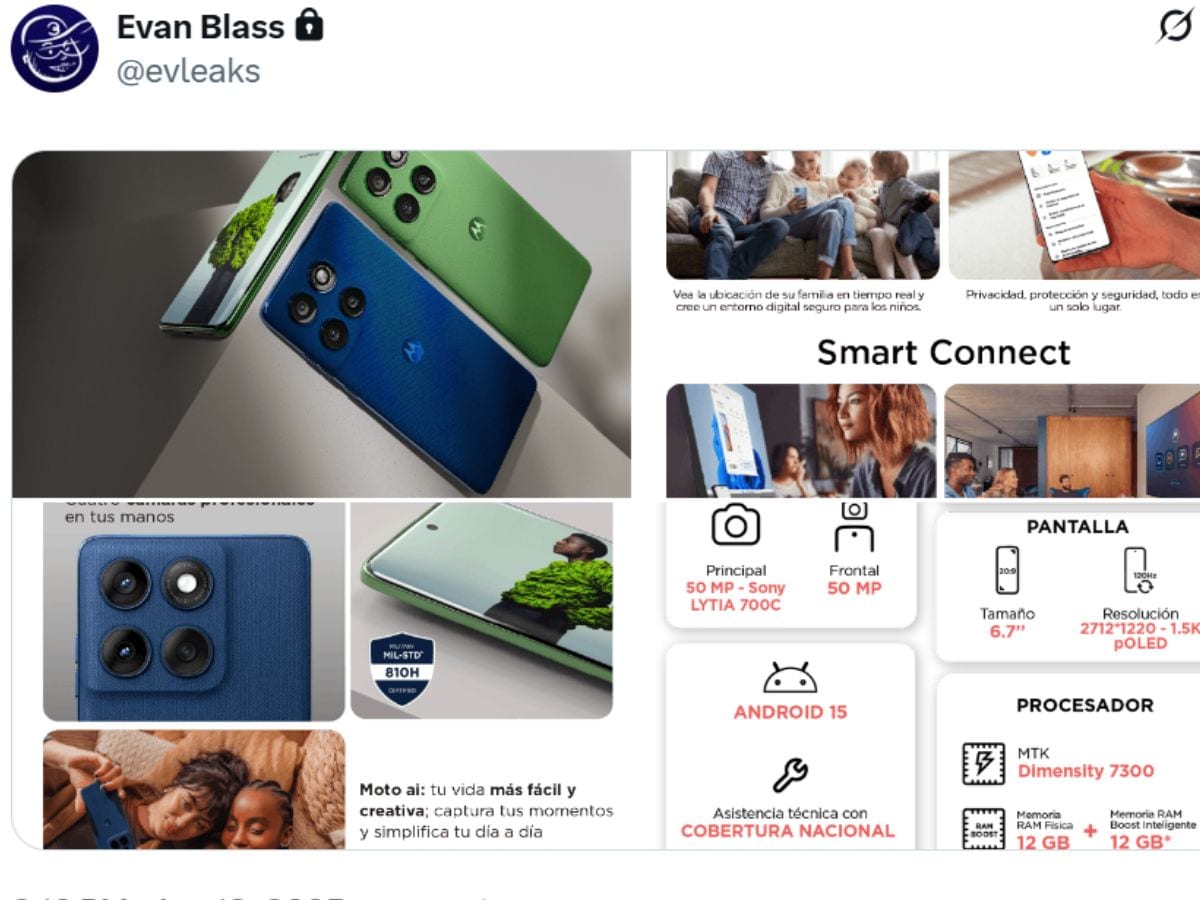This screenshot has height=900, width=1200.
Task: Click the front camera icon above Frontal
Action: coord(854,527)
